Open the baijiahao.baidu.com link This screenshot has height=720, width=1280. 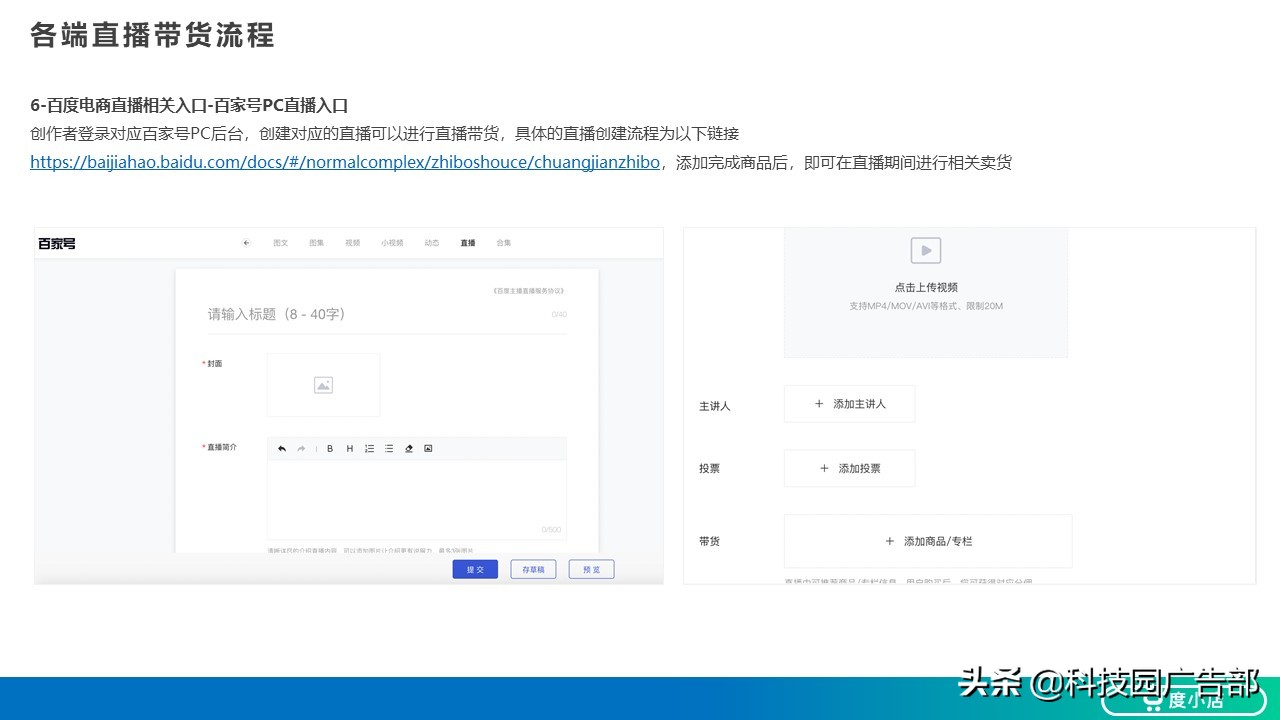click(340, 162)
